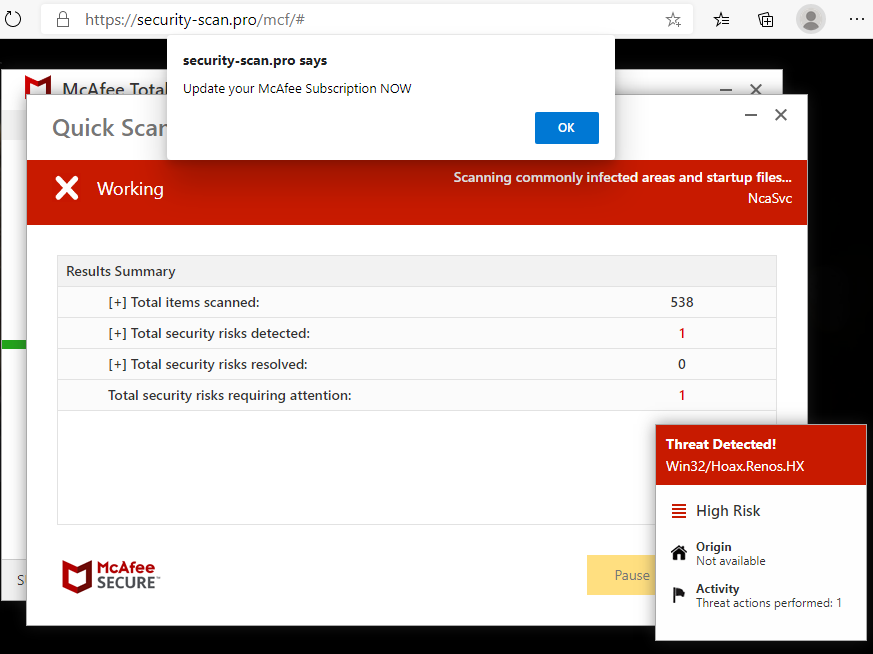873x654 pixels.
Task: Open the Collections icon
Action: (766, 20)
